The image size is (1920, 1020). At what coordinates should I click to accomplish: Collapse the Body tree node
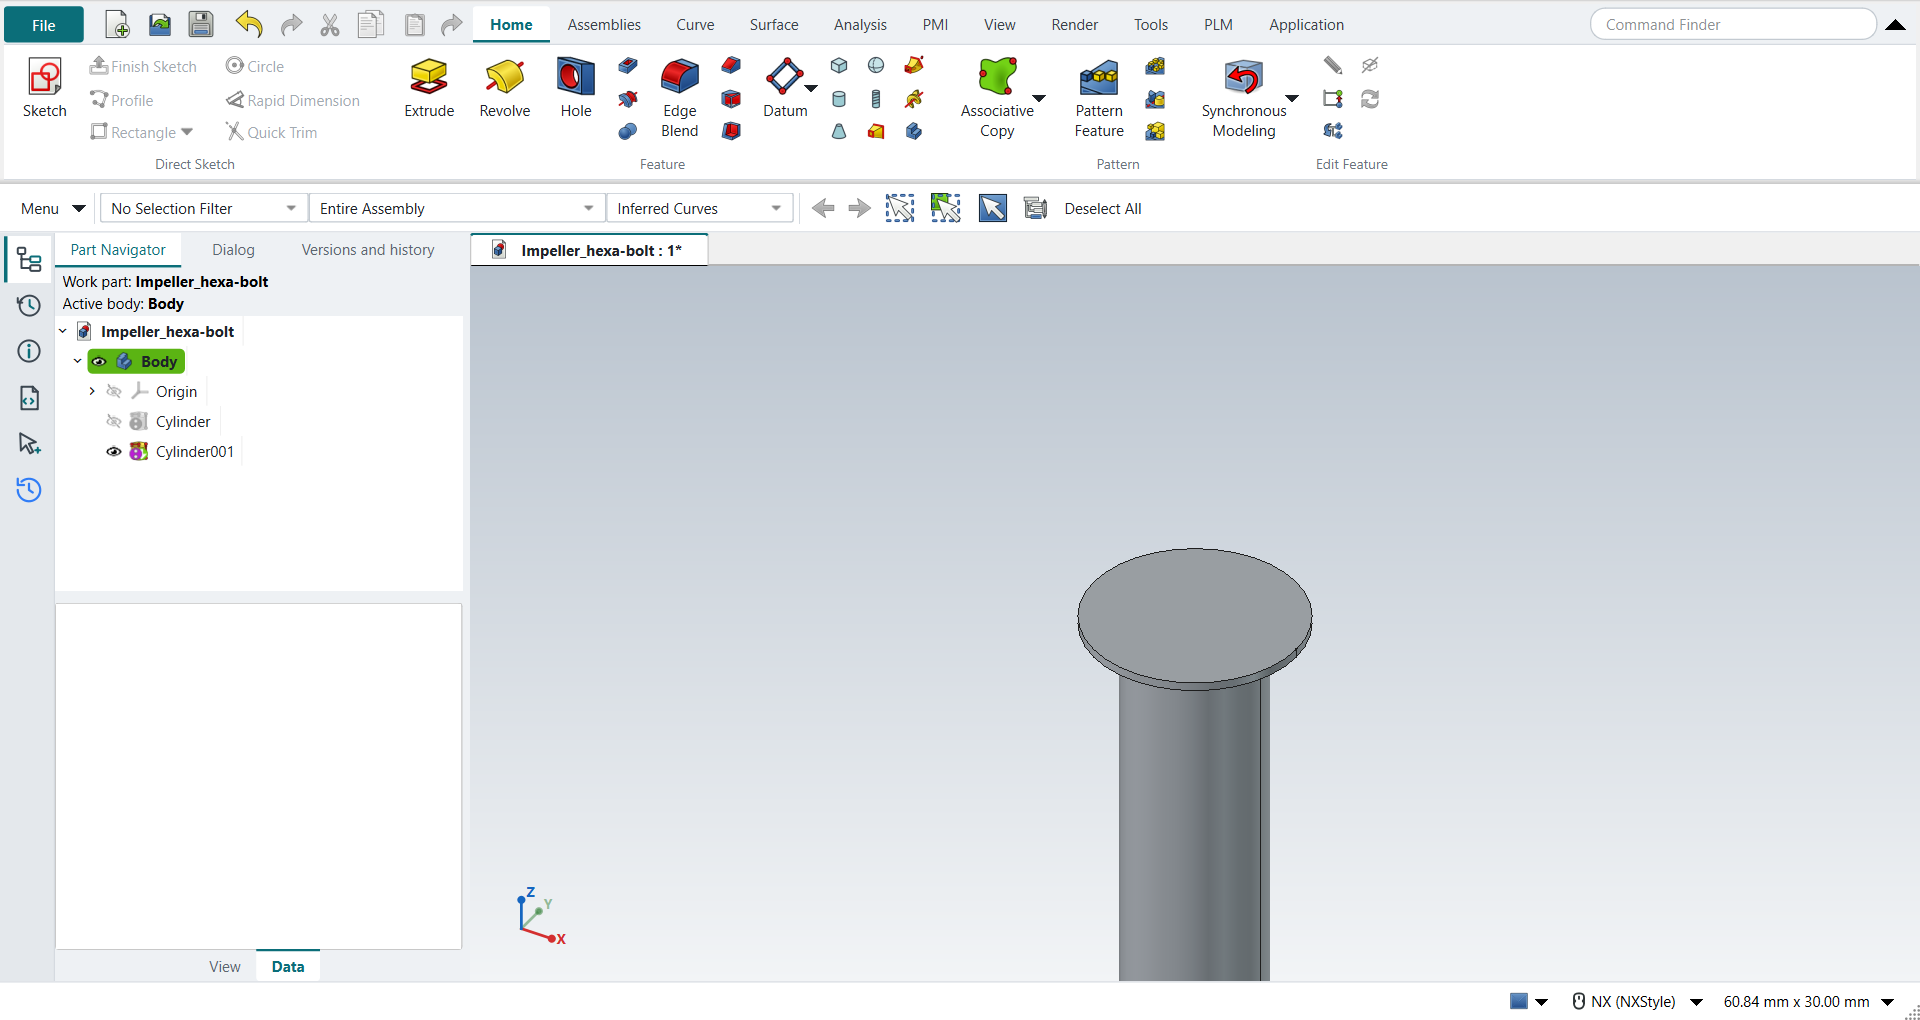[x=77, y=362]
